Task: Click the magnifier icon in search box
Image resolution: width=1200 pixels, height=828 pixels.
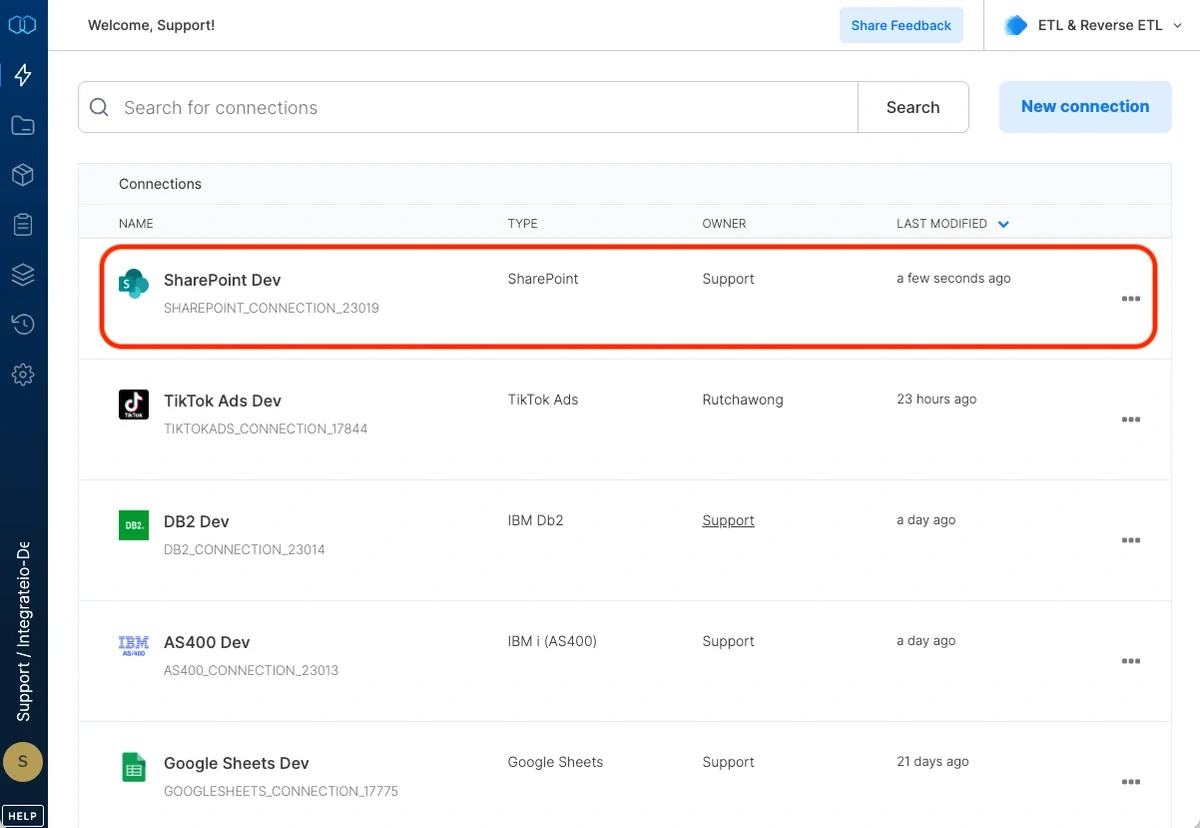Action: 99,107
